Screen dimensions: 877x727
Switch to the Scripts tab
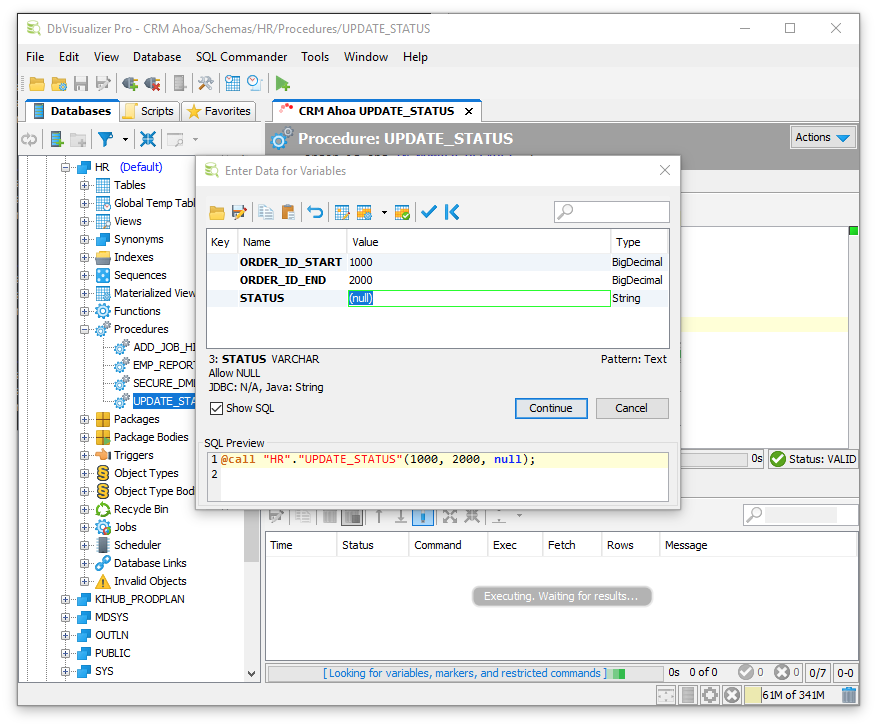coord(150,111)
